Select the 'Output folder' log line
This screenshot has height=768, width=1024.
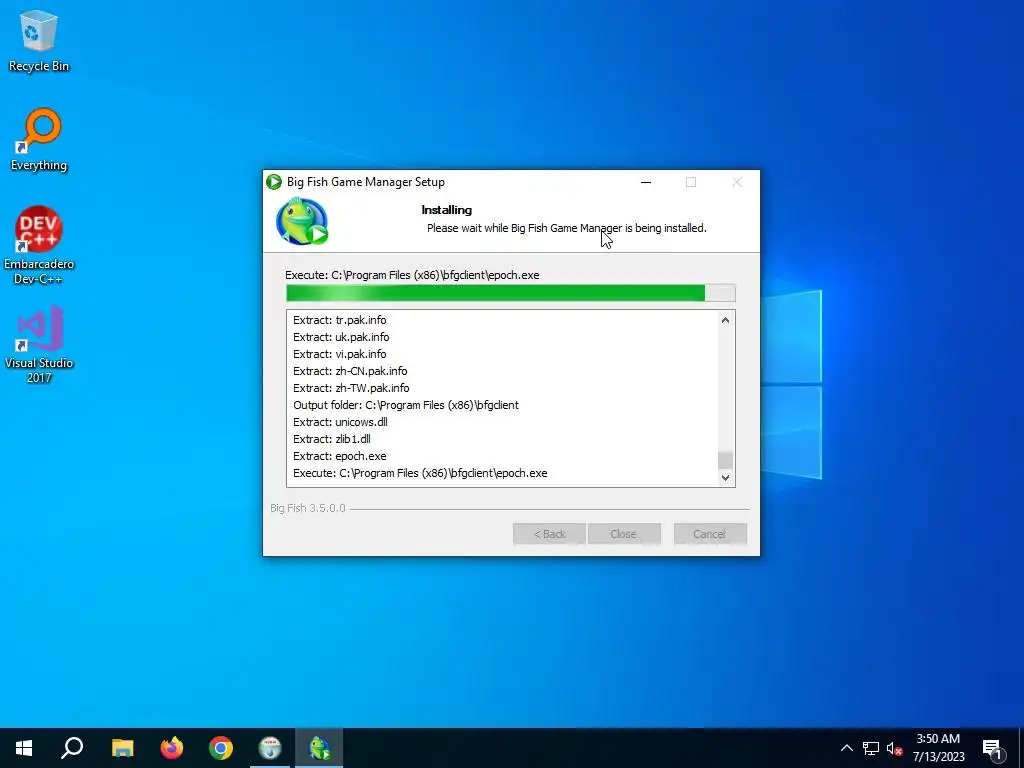pyautogui.click(x=406, y=405)
